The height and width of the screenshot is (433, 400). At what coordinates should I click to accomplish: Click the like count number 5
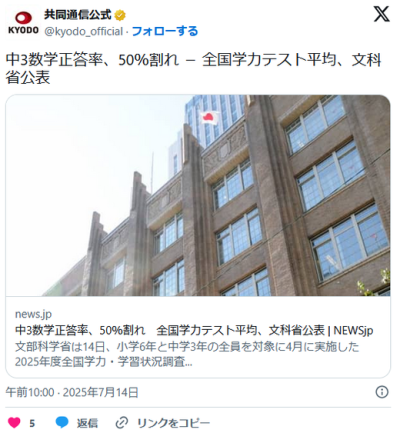click(x=32, y=423)
